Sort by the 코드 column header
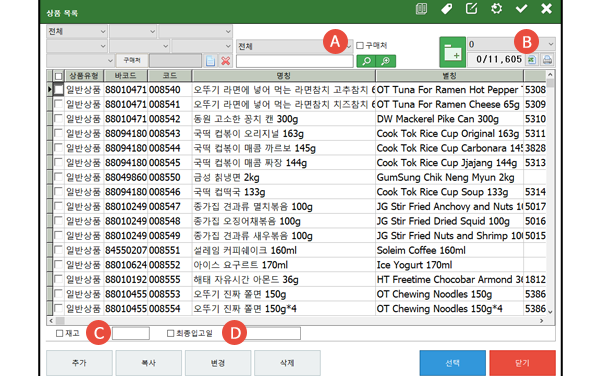Screen dimensions: 599x376 coord(170,76)
